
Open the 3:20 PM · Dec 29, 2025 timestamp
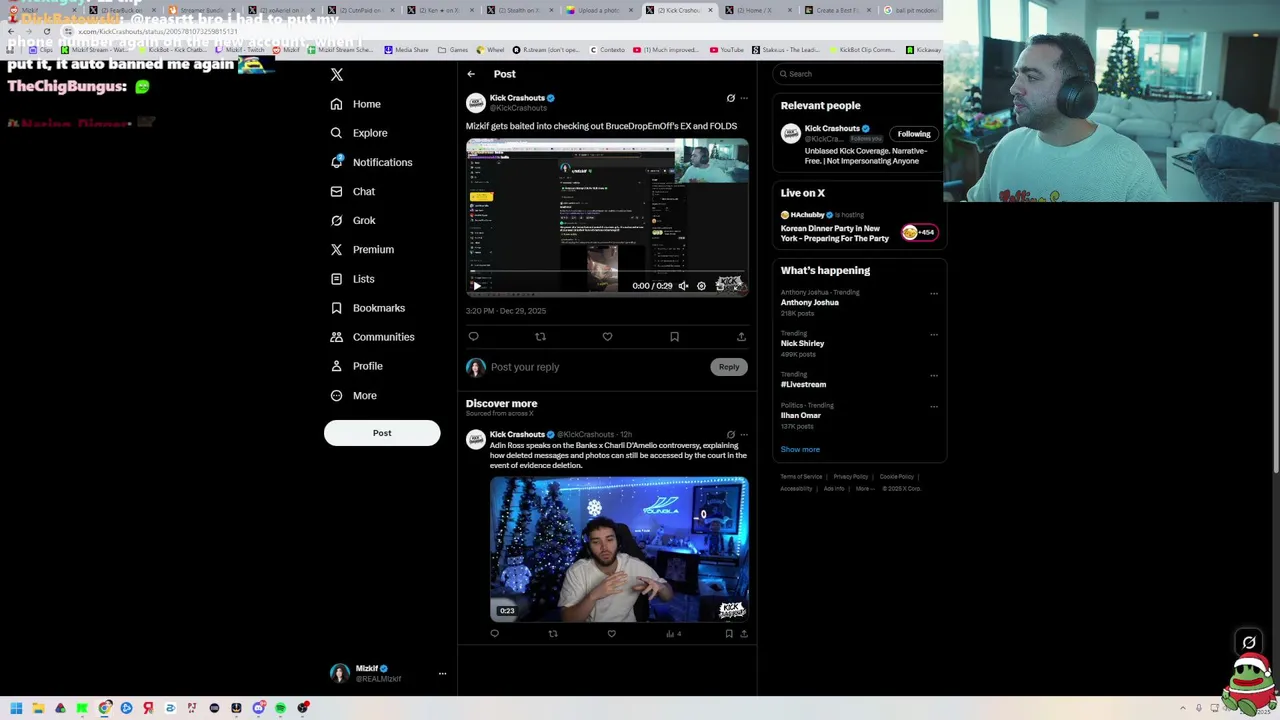[506, 311]
